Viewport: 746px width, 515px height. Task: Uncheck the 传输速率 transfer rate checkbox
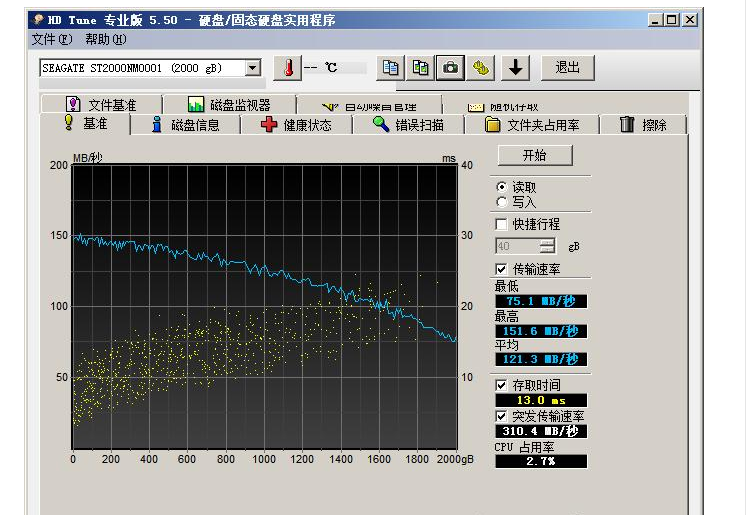tap(502, 269)
